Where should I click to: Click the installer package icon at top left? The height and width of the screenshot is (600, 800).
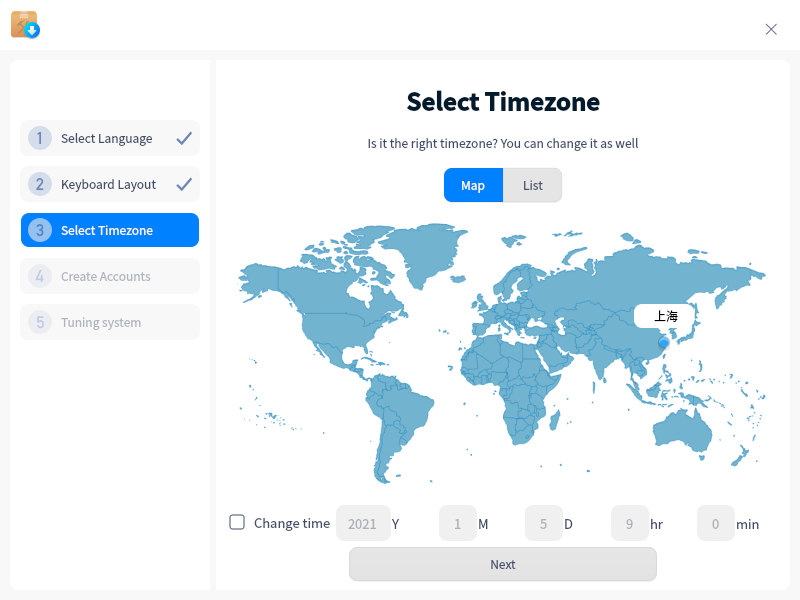[x=25, y=24]
